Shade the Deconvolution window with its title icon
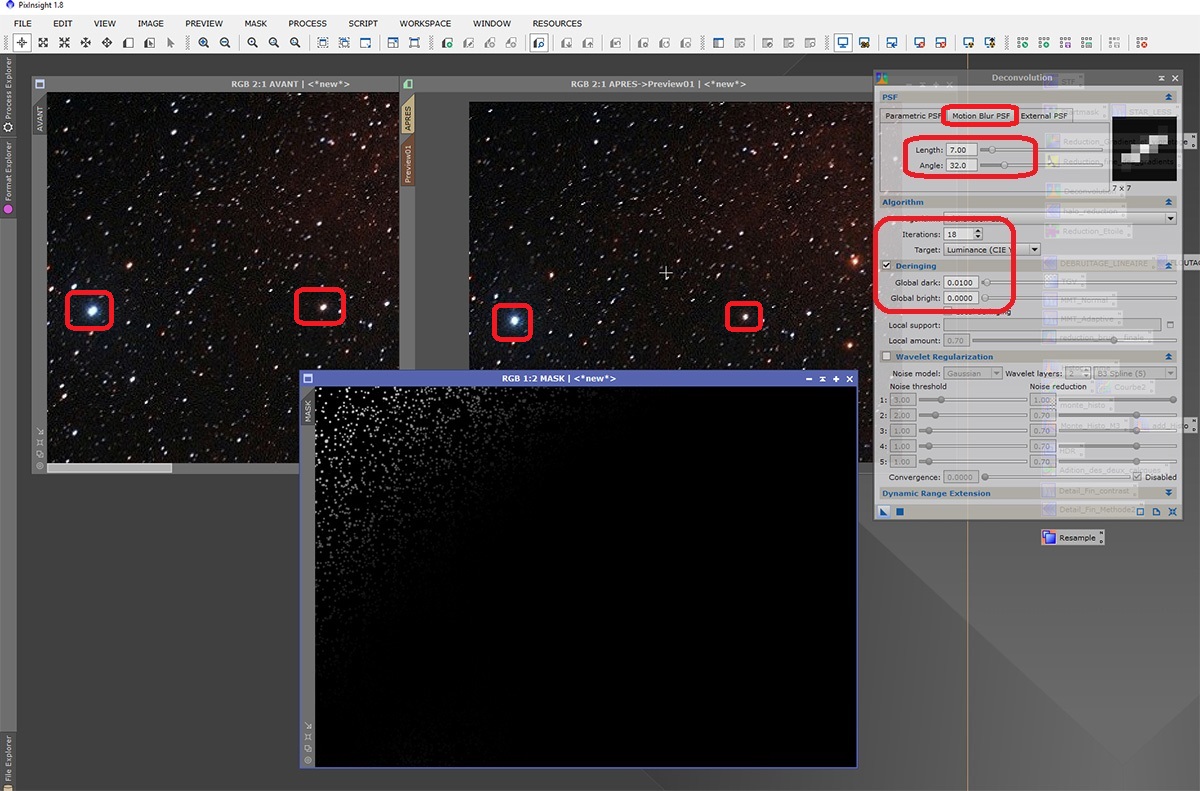This screenshot has height=791, width=1200. [x=1160, y=77]
